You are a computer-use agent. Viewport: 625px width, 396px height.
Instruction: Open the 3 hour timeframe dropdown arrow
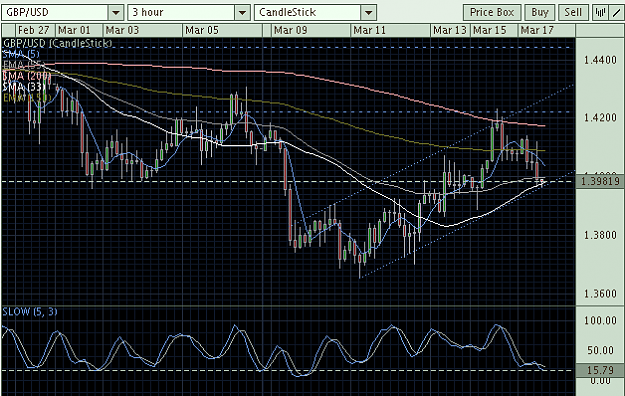coord(242,13)
